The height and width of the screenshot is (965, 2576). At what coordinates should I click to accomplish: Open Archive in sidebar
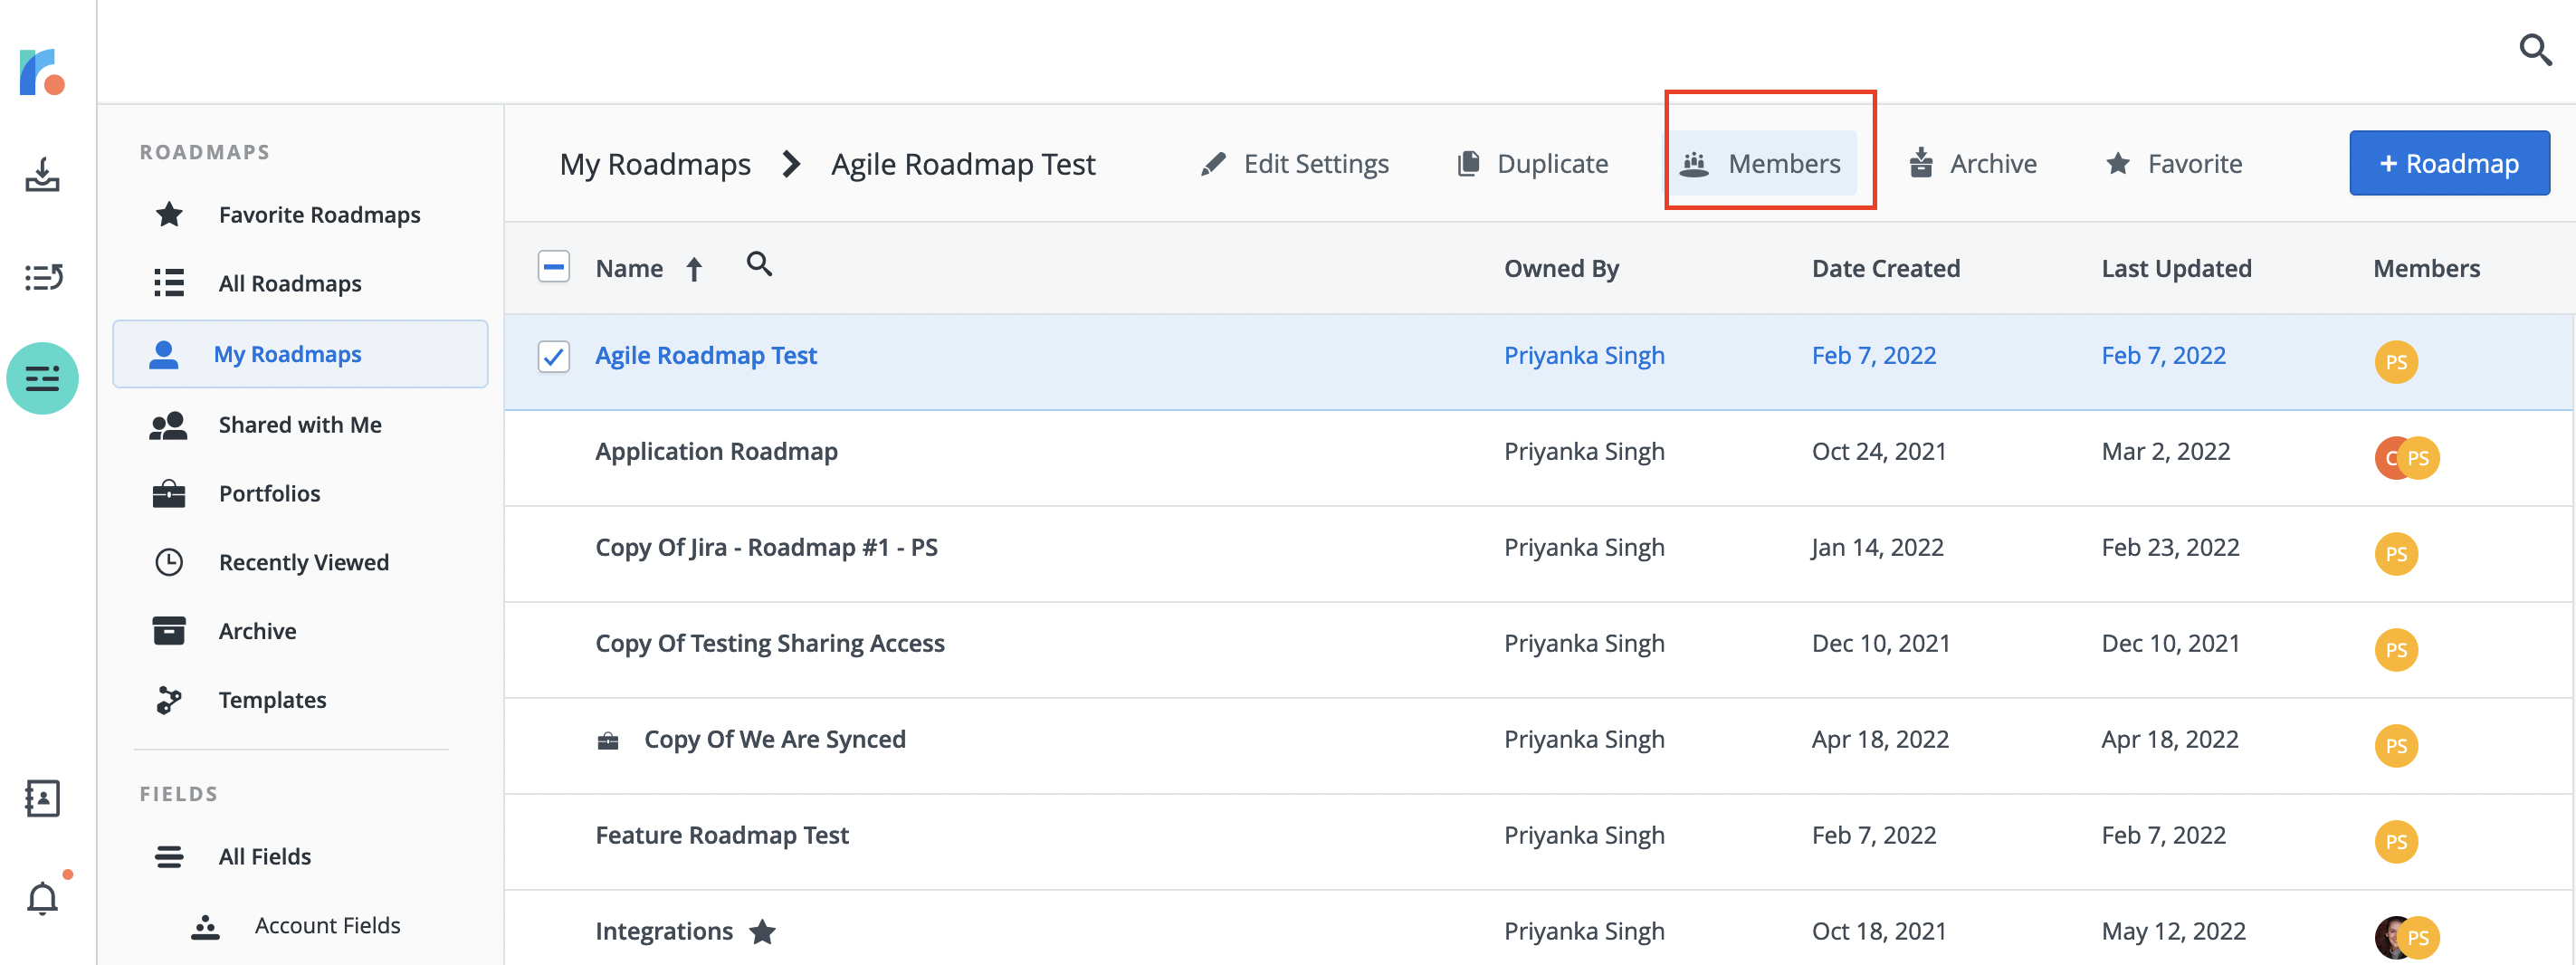pyautogui.click(x=300, y=631)
